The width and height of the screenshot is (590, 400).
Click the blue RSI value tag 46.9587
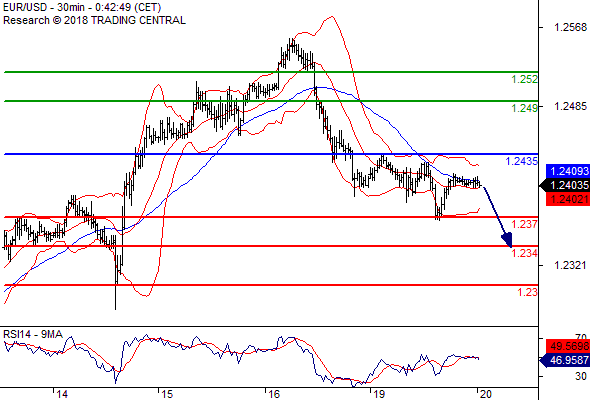pos(566,360)
